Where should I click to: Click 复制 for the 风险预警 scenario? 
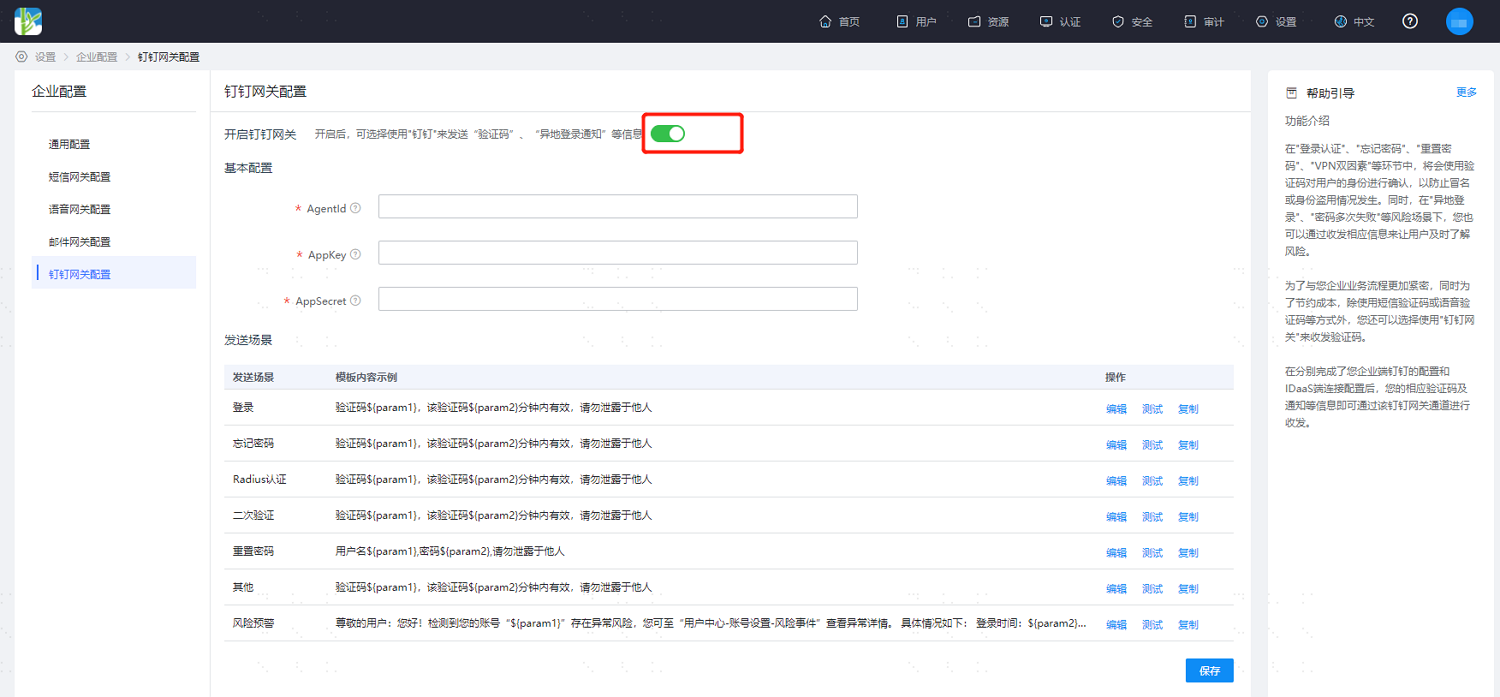(1188, 625)
